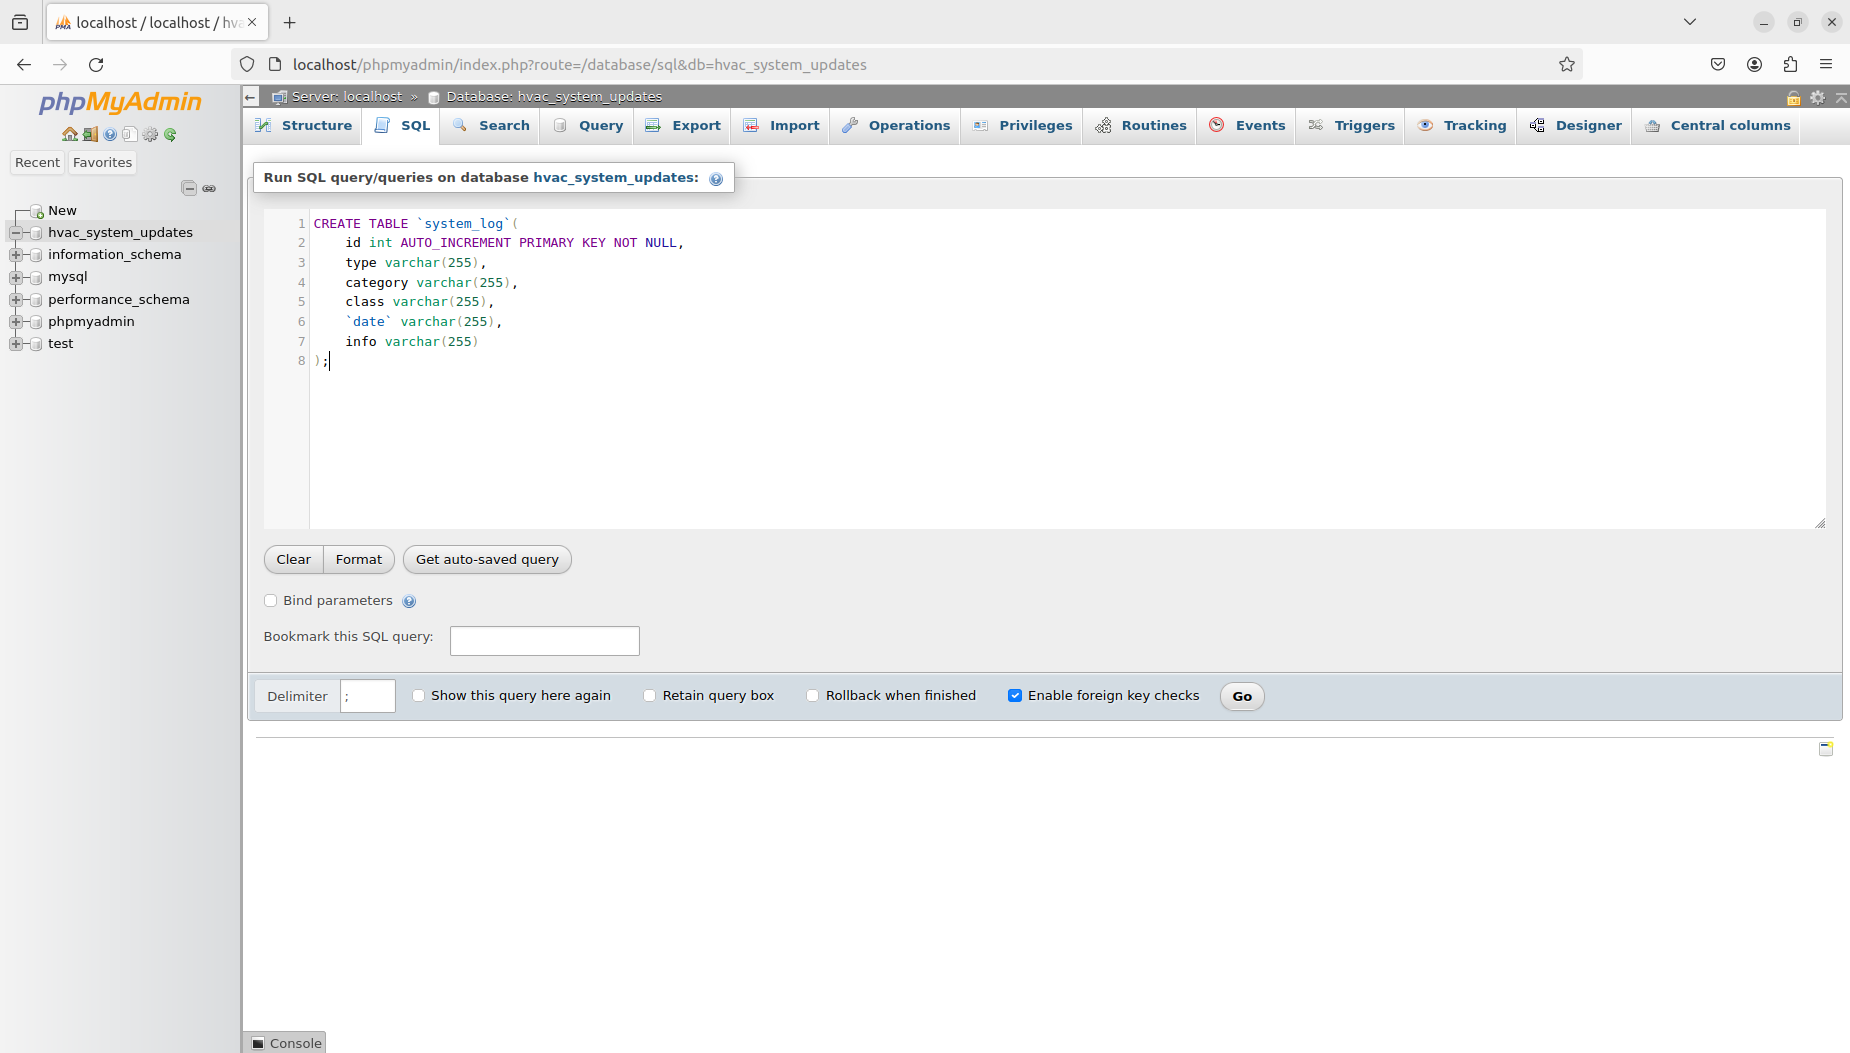
Task: Expand the mysql database tree node
Action: pyautogui.click(x=16, y=277)
